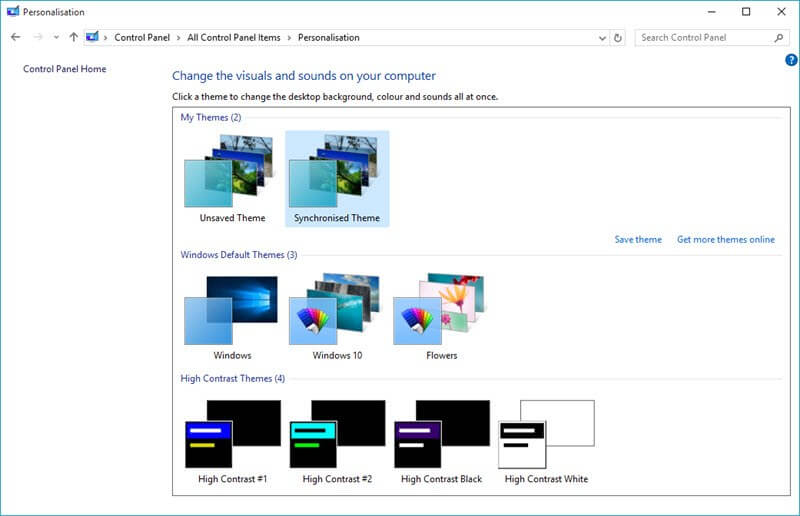
Task: Apply High Contrast #1 theme
Action: click(x=232, y=442)
